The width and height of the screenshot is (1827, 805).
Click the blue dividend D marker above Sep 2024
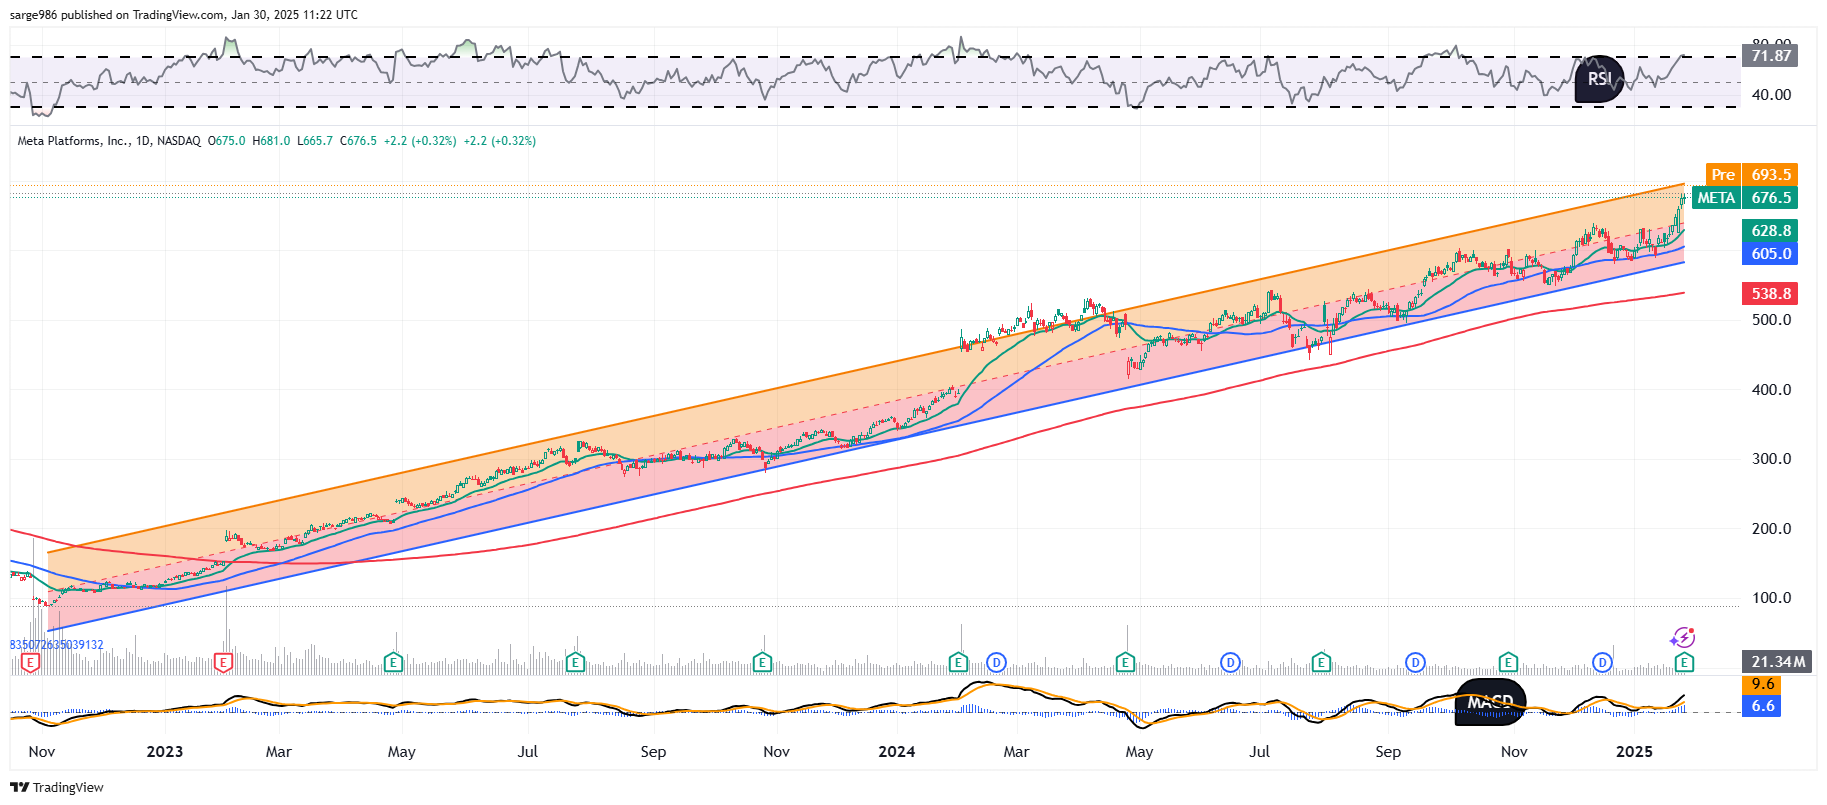(x=1415, y=662)
